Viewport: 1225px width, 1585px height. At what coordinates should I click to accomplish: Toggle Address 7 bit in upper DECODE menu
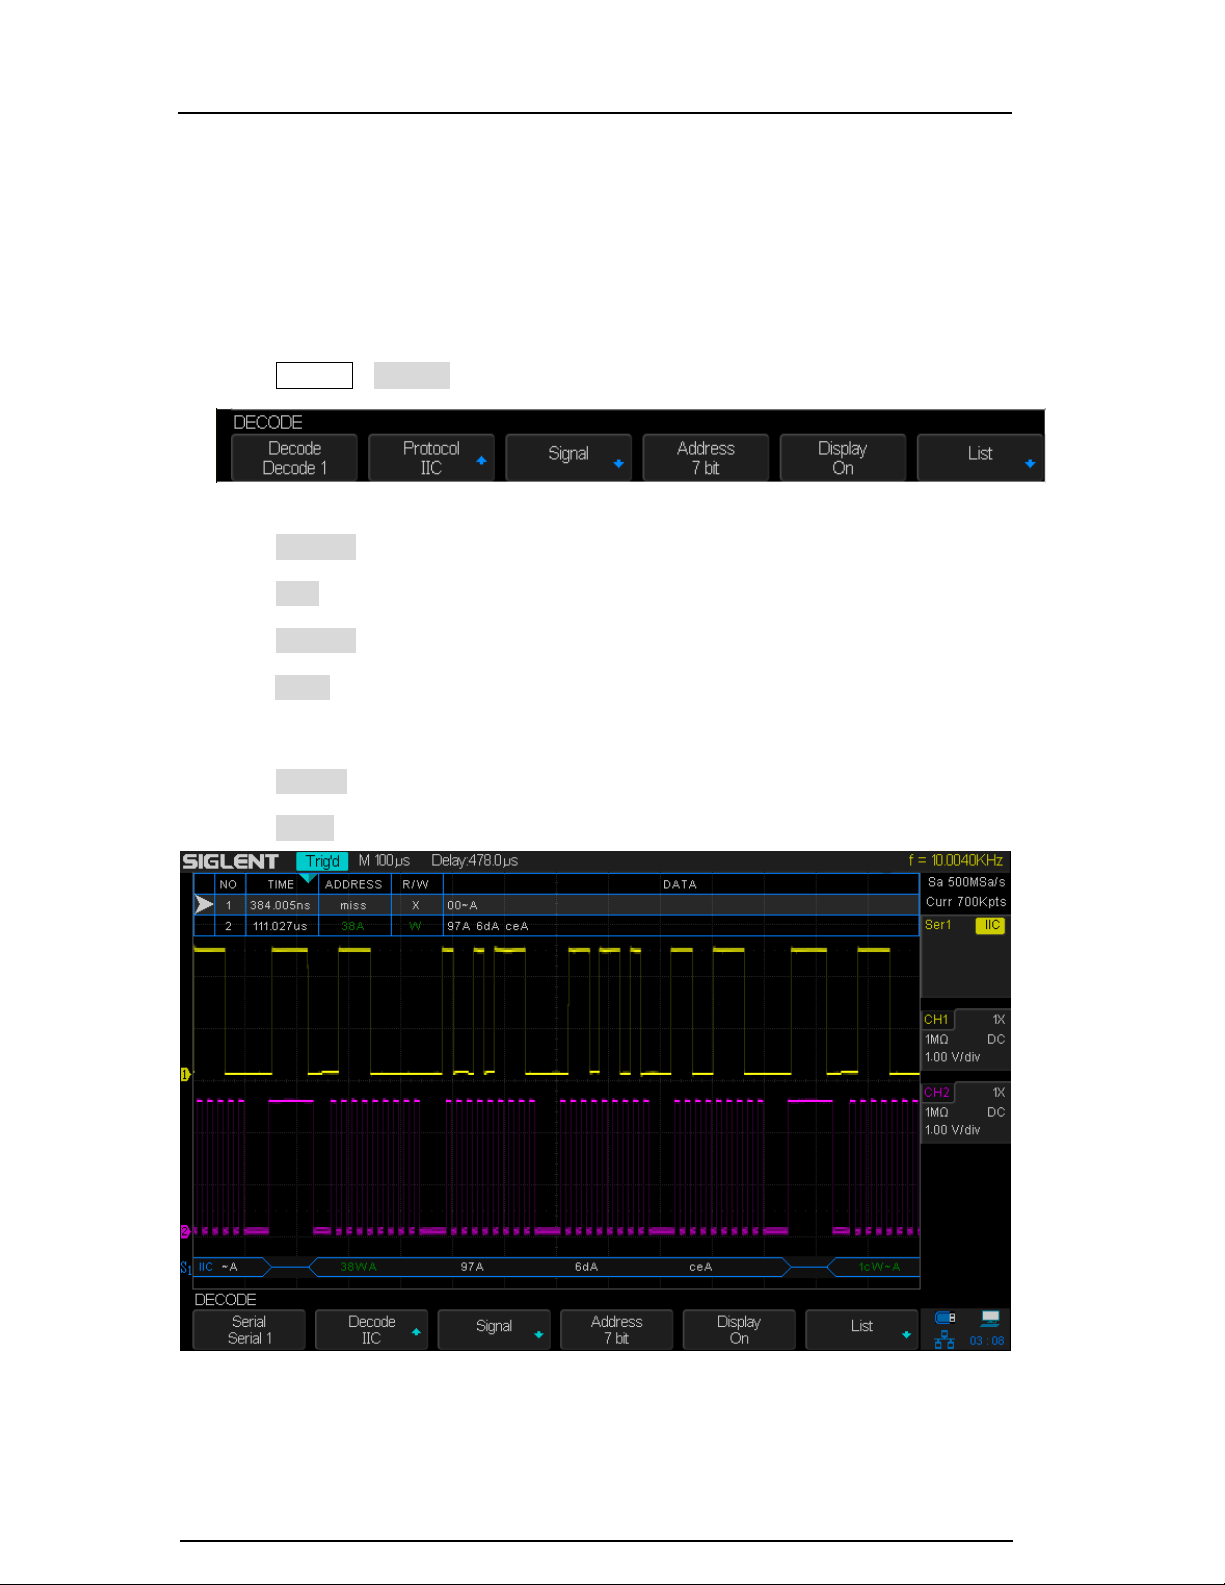pyautogui.click(x=705, y=458)
